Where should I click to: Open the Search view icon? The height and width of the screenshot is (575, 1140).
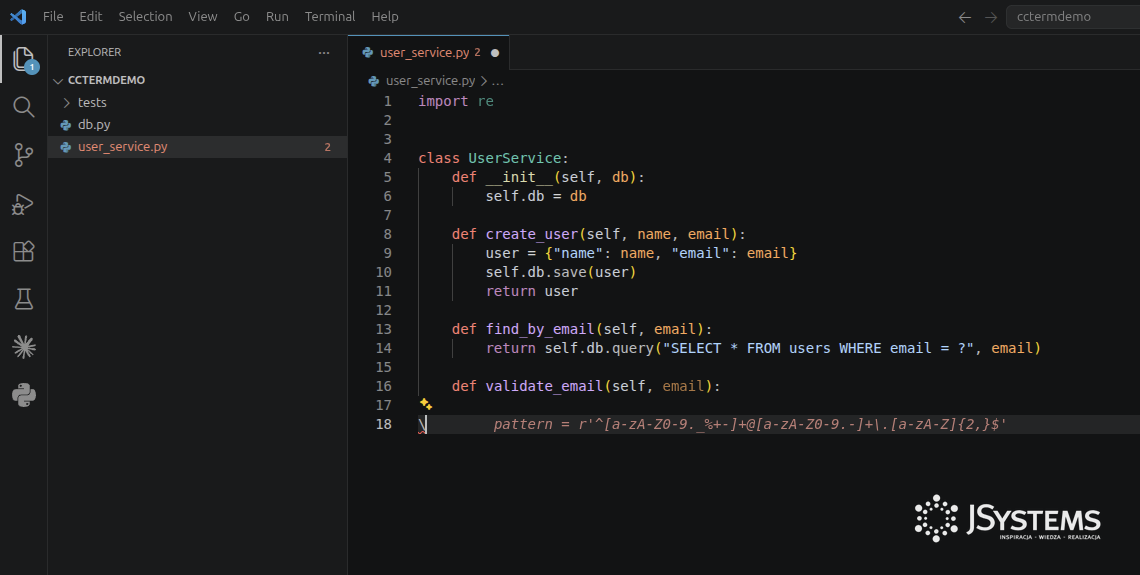coord(23,107)
